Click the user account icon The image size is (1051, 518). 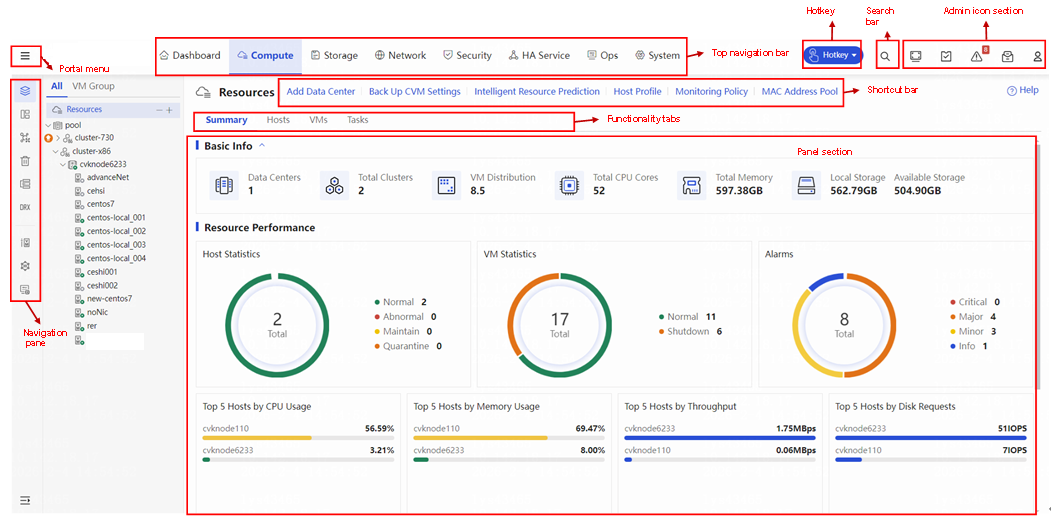click(x=1038, y=56)
